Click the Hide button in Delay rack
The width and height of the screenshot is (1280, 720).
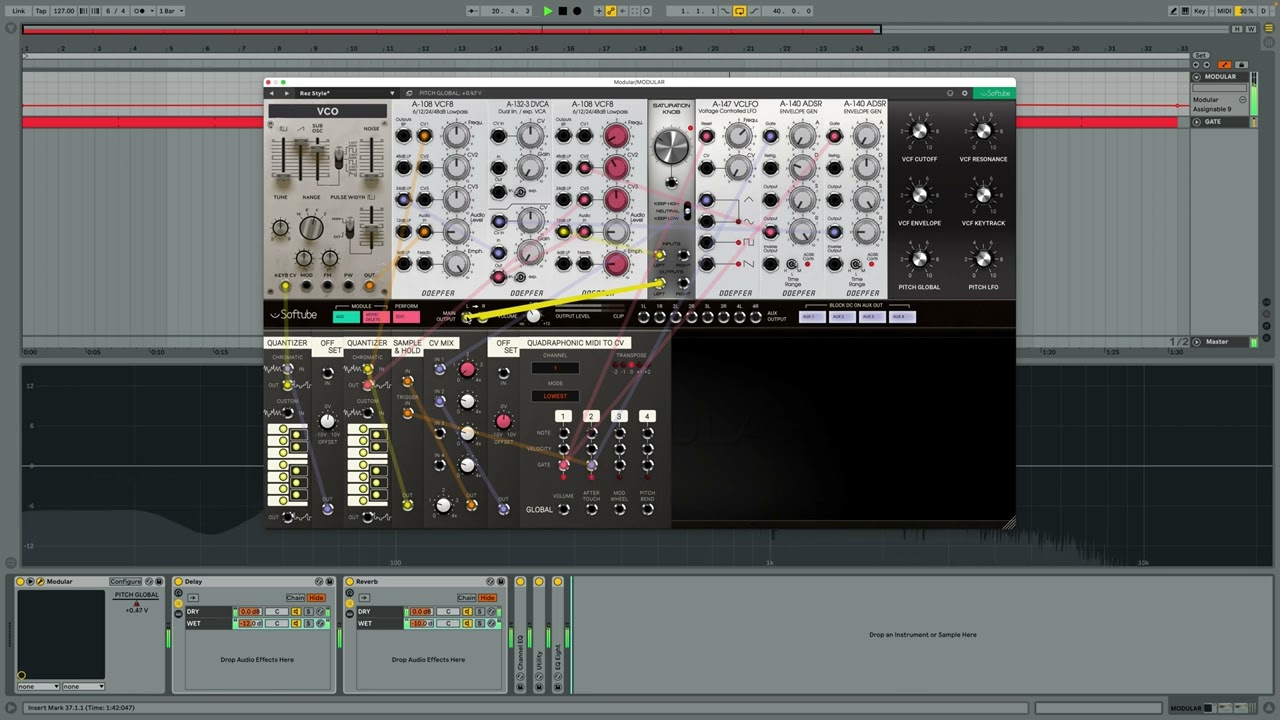coord(316,598)
